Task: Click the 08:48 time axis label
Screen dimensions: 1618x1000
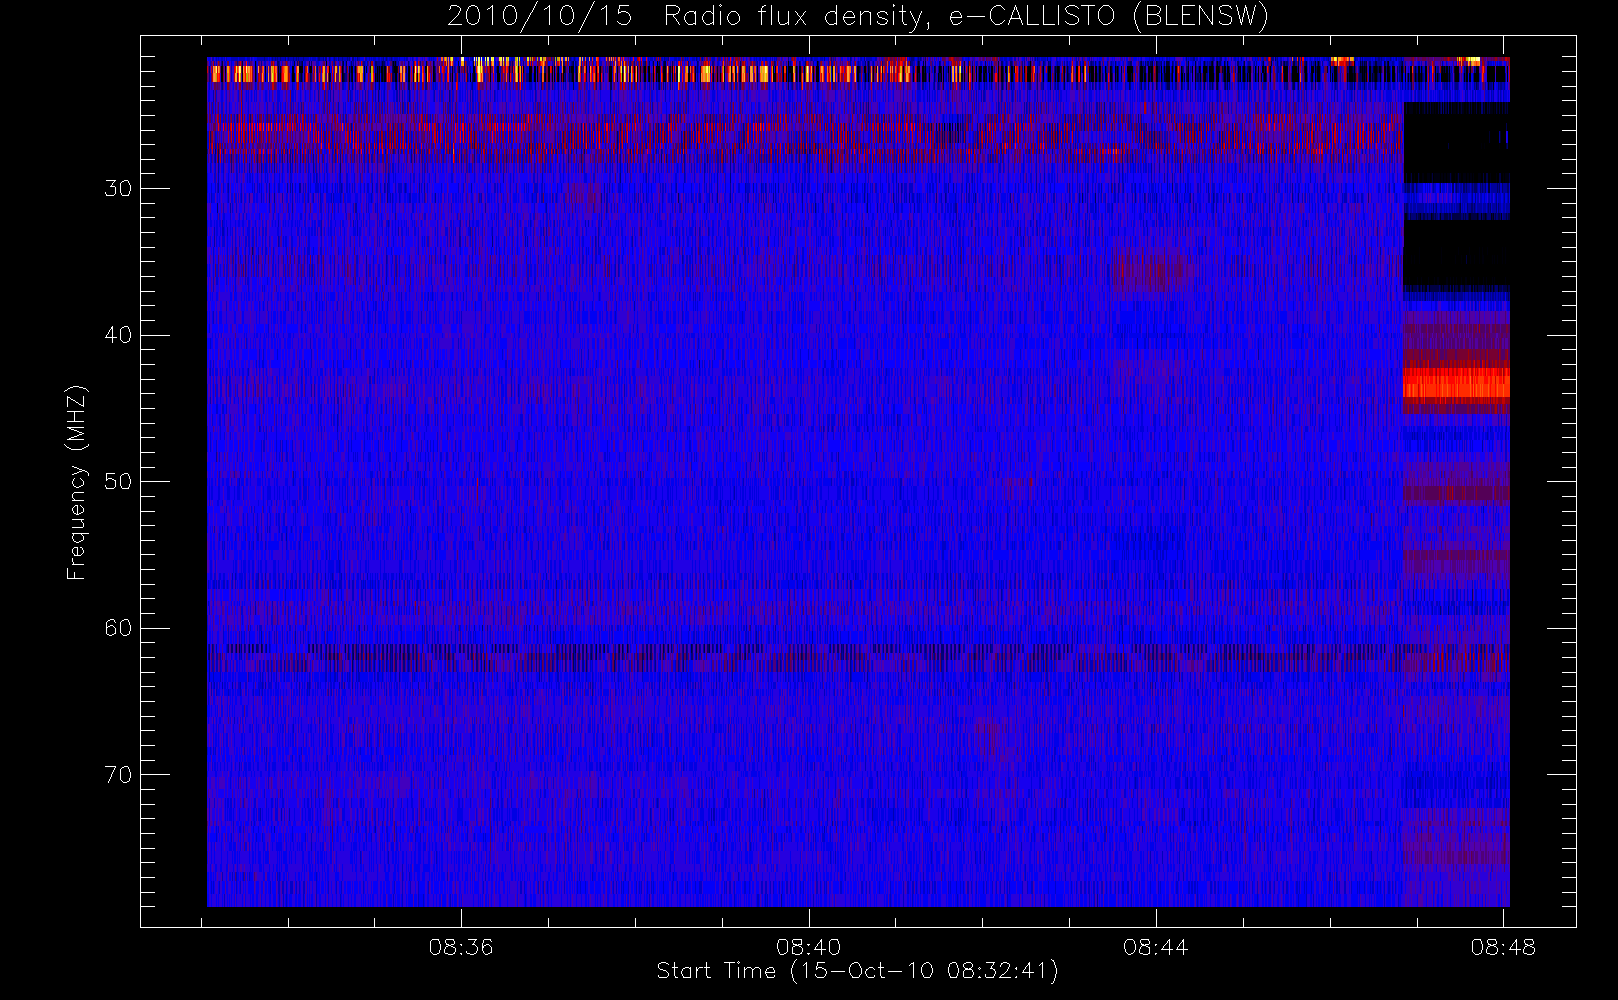Action: pos(1503,947)
